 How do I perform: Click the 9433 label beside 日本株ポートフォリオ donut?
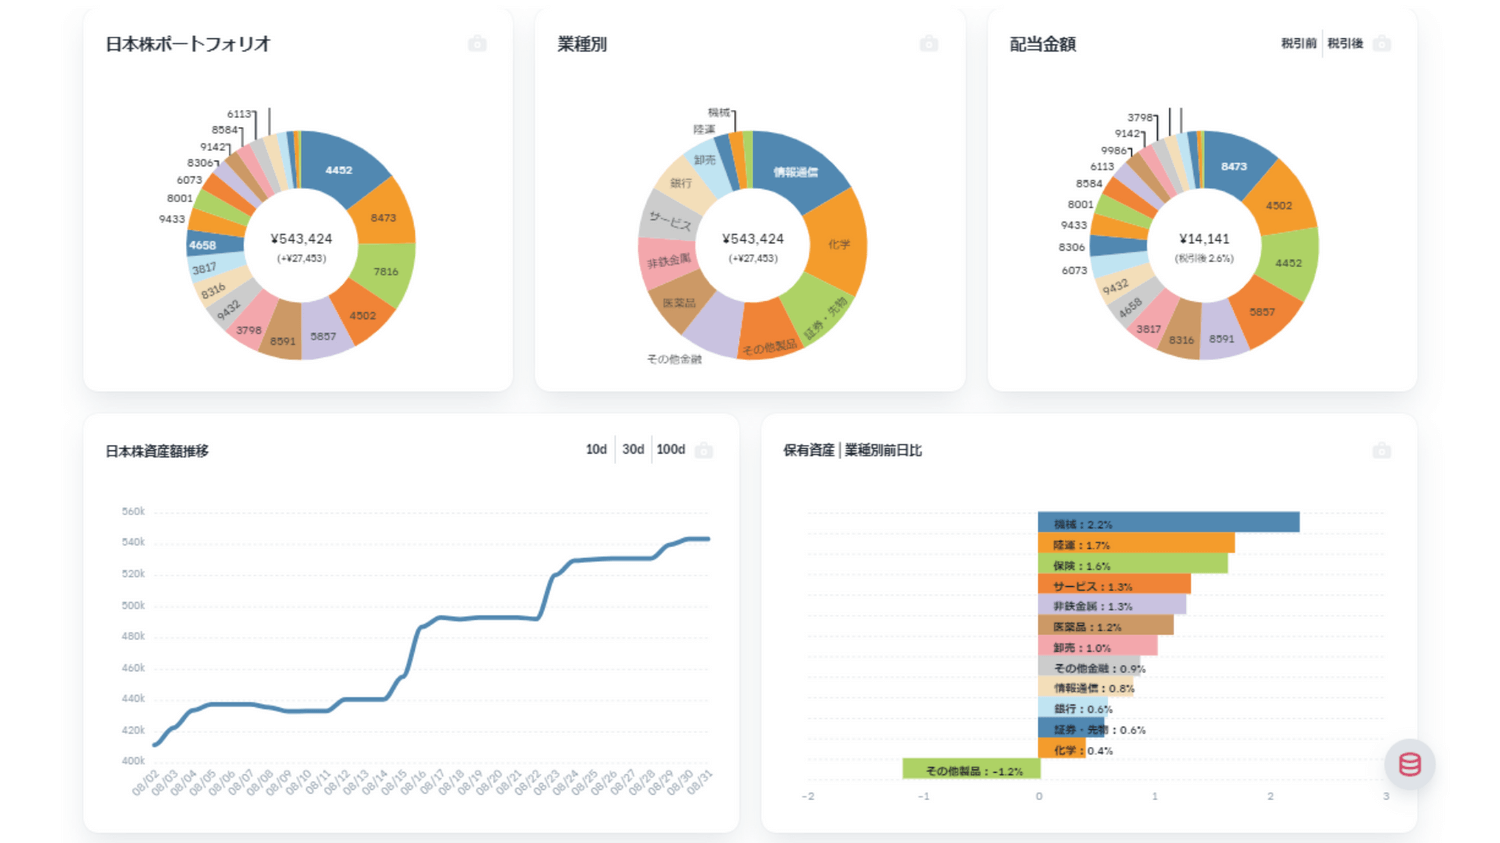point(172,219)
